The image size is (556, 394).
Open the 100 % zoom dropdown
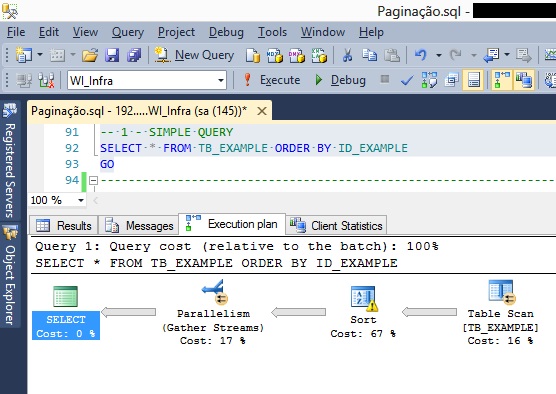click(81, 200)
